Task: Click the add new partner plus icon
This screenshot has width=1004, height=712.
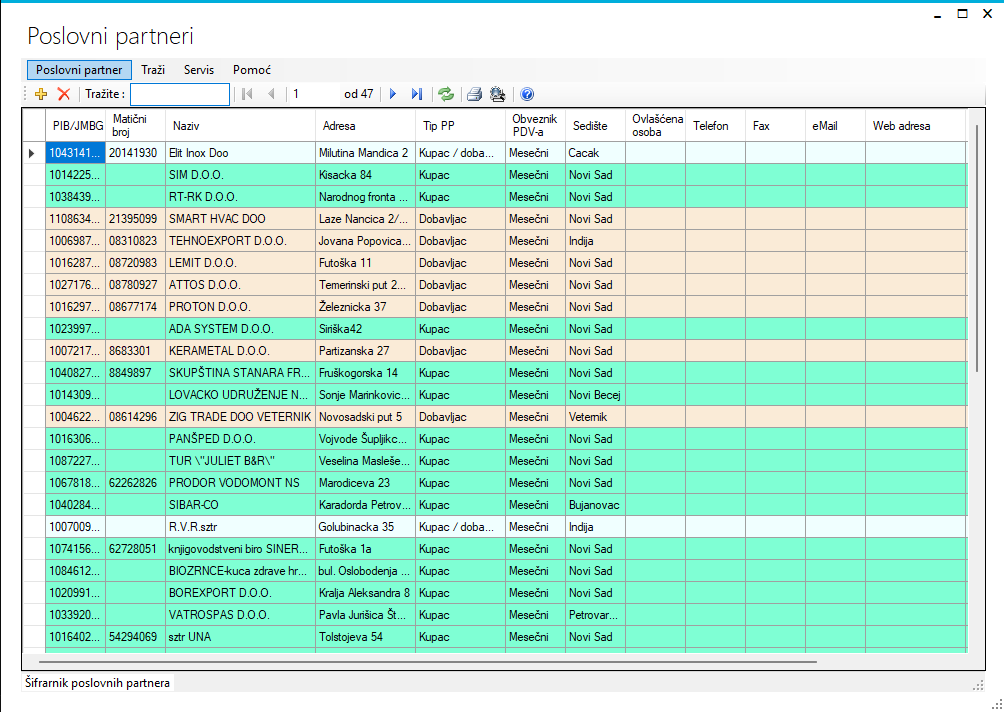Action: pyautogui.click(x=41, y=94)
